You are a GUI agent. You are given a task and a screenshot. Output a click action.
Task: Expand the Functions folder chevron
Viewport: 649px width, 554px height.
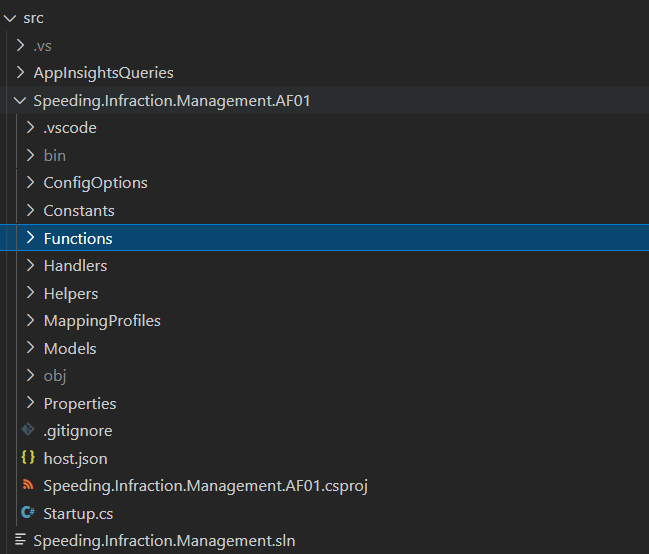coord(31,238)
